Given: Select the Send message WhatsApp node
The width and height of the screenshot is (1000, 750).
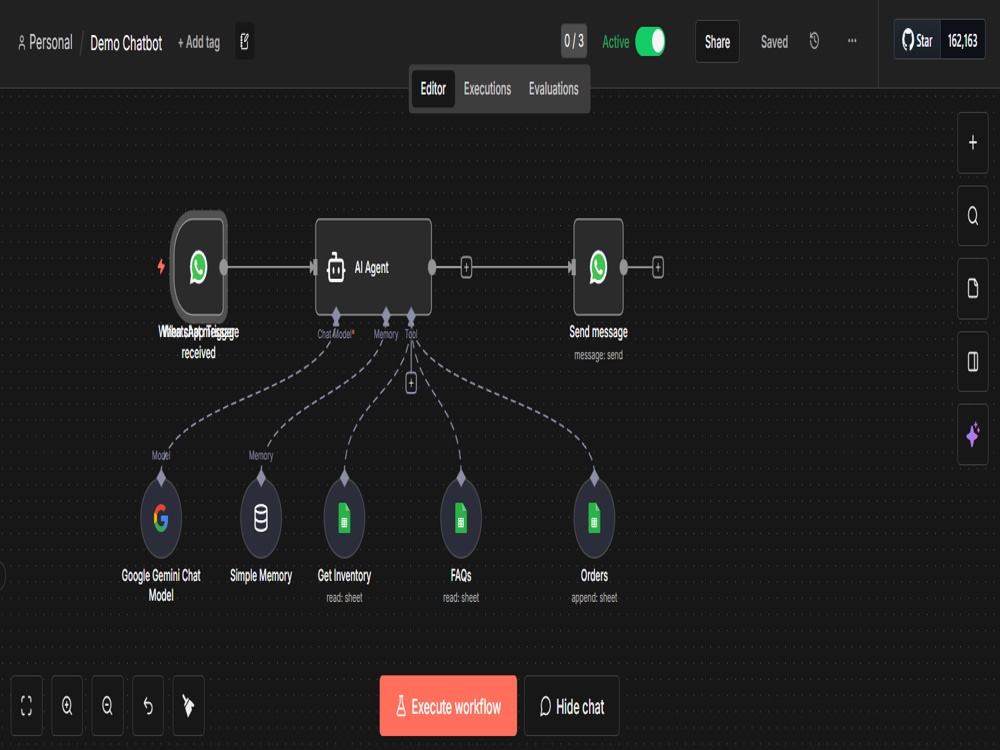Looking at the screenshot, I should tap(598, 267).
